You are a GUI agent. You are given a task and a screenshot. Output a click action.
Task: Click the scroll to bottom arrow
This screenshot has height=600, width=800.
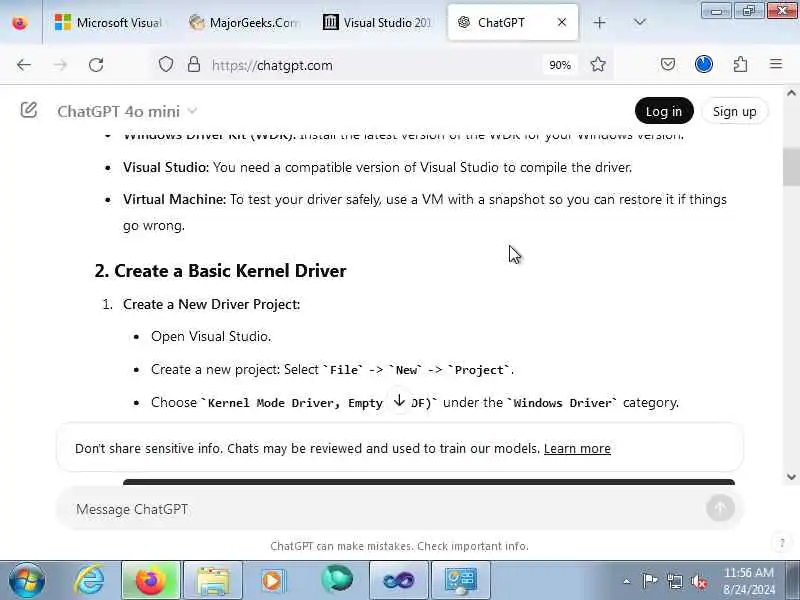point(399,401)
